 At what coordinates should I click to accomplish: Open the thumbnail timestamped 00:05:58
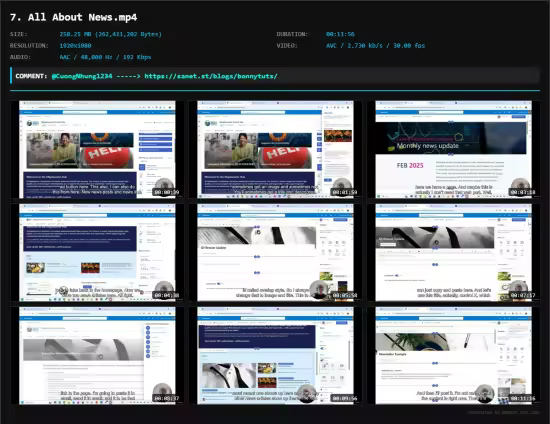275,253
